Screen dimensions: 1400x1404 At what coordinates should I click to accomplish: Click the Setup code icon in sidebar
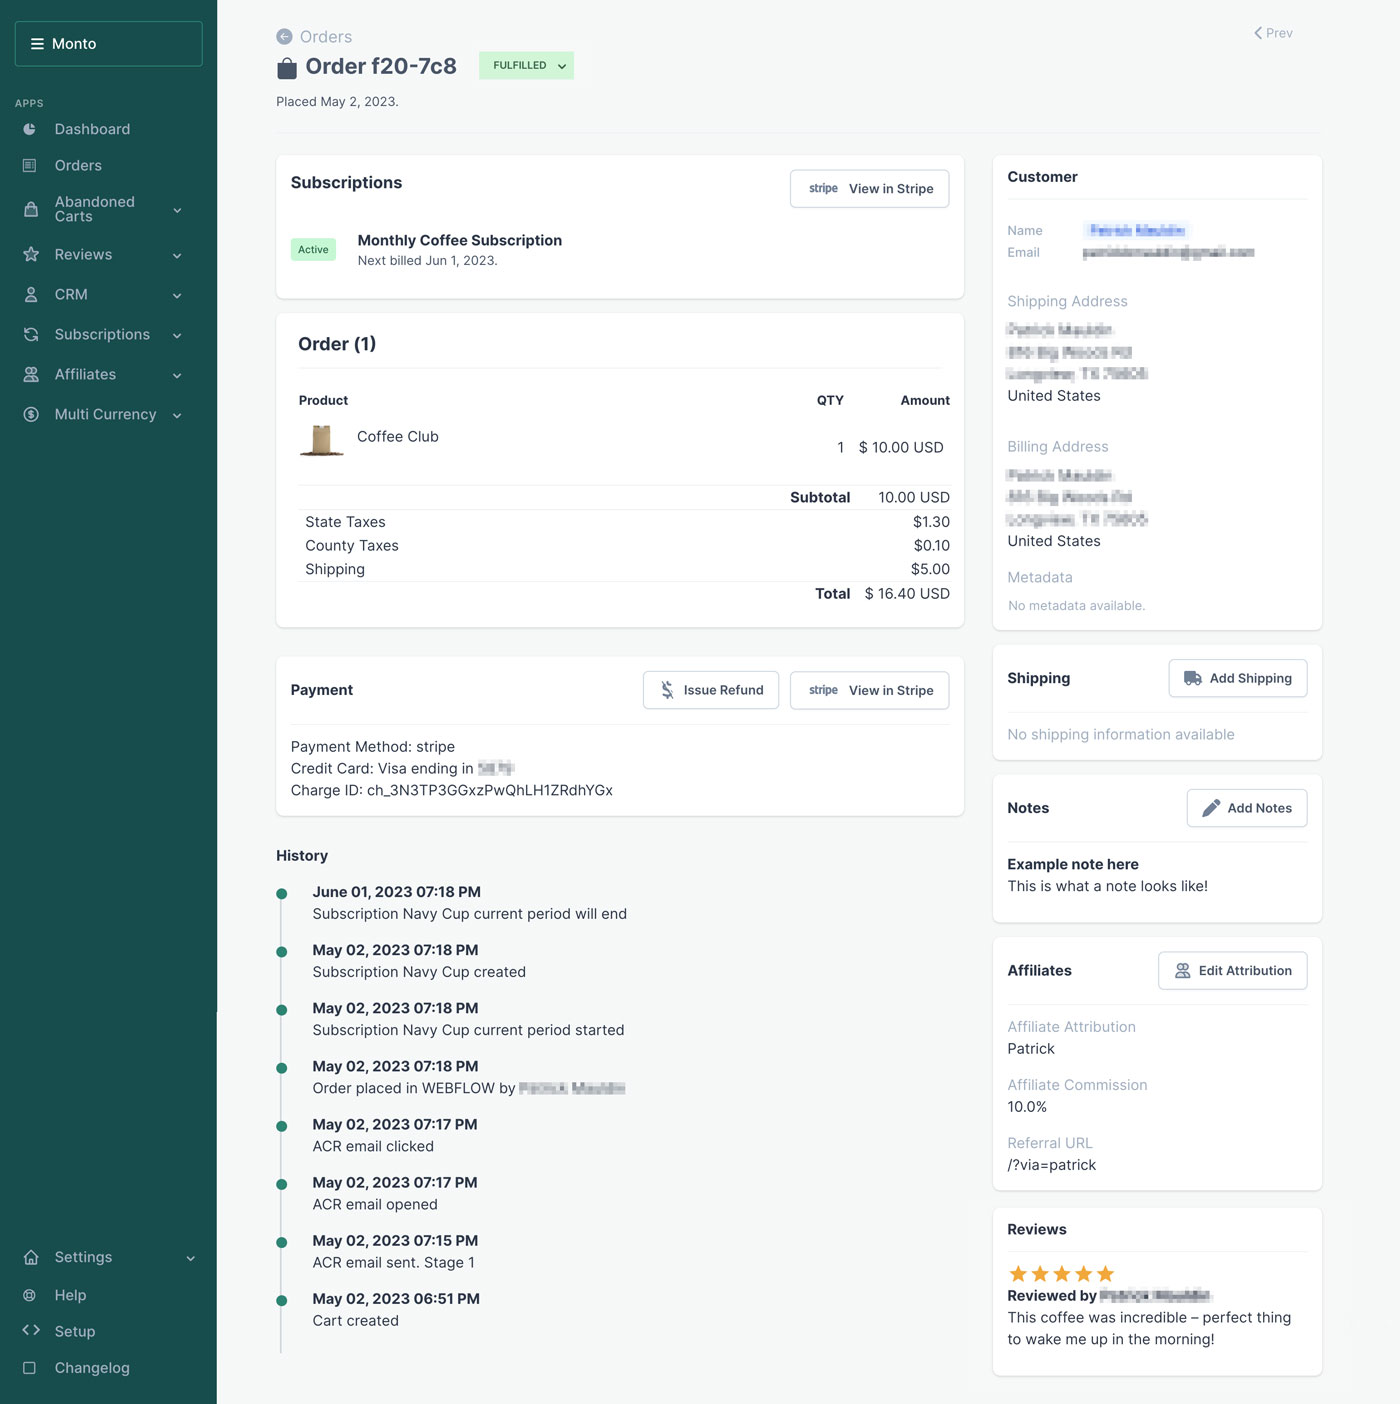coord(31,1331)
